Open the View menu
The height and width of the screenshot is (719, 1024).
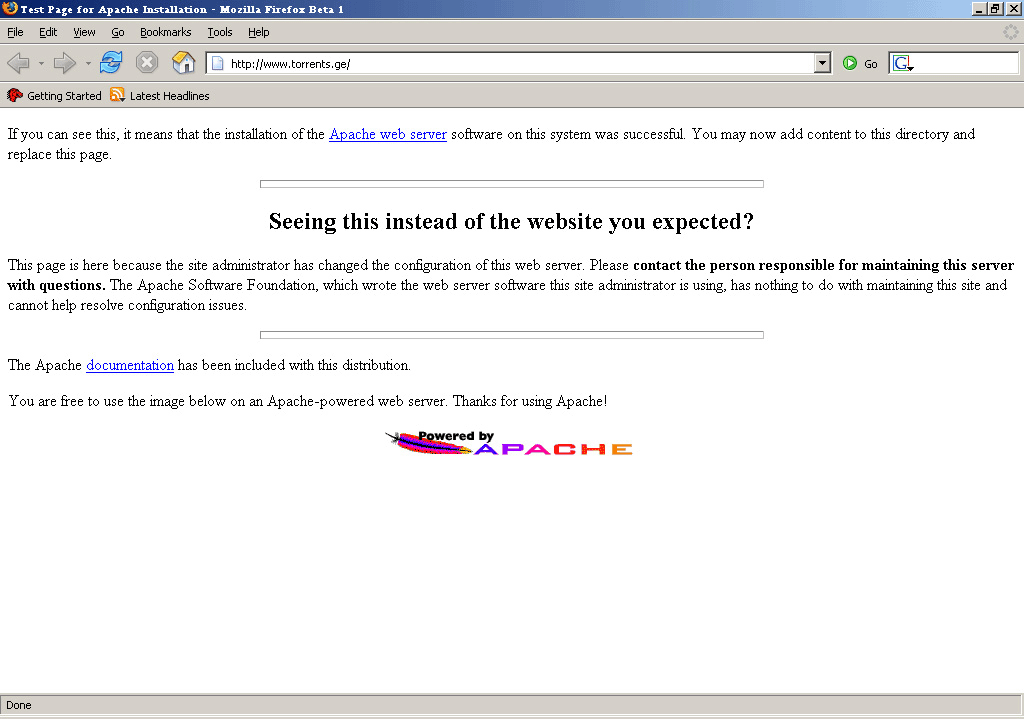[x=84, y=32]
